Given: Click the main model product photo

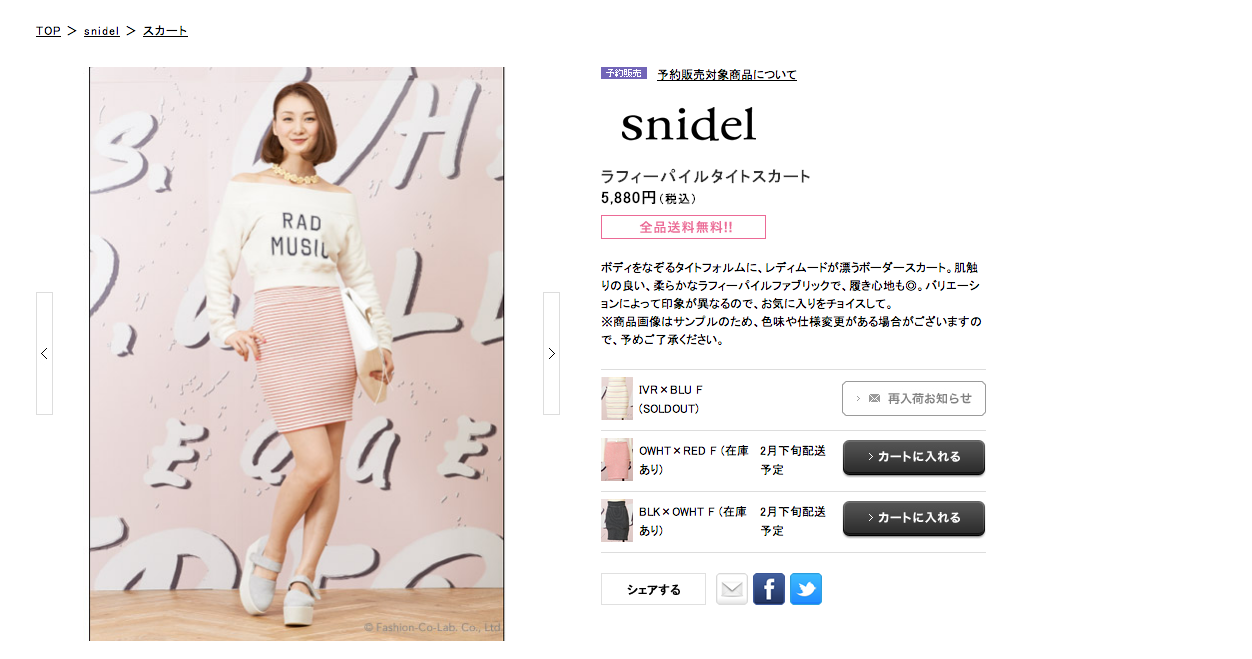Looking at the screenshot, I should click(x=297, y=354).
